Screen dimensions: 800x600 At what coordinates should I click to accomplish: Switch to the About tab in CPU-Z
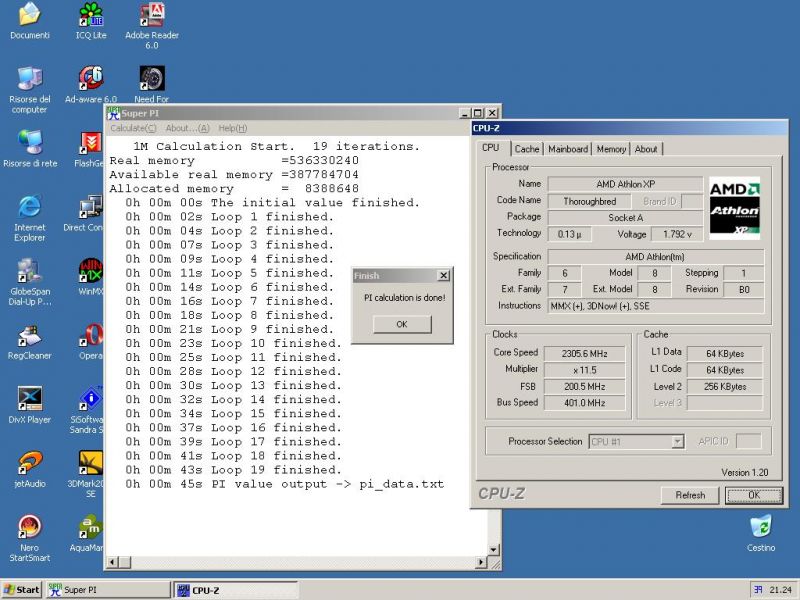click(x=646, y=149)
